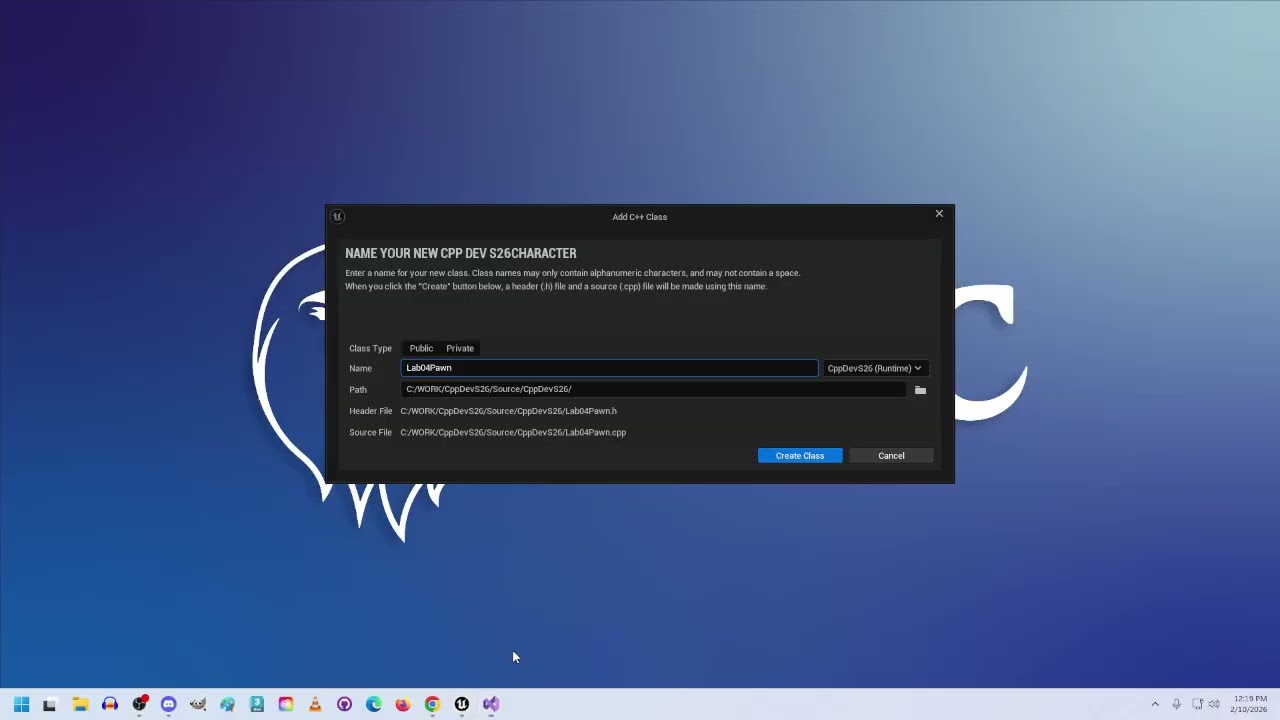
Task: Click the Create Class button
Action: [800, 456]
